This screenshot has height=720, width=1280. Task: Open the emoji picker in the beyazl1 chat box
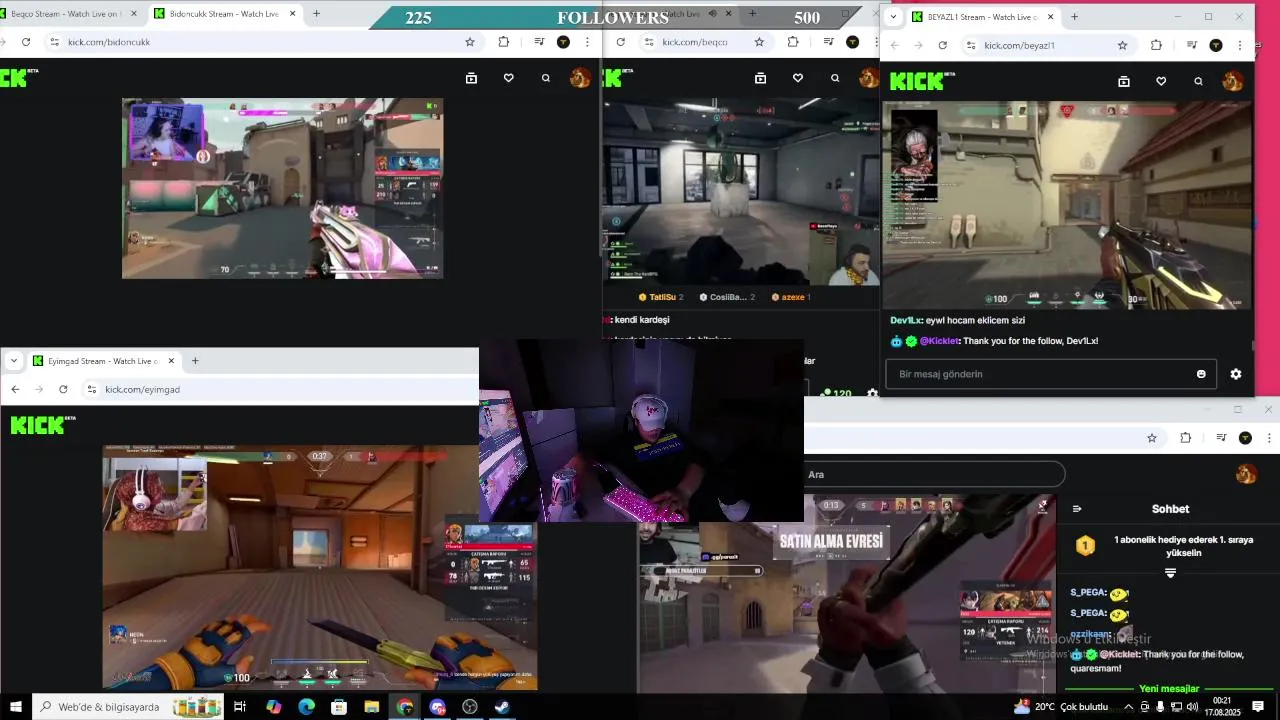tap(1201, 374)
